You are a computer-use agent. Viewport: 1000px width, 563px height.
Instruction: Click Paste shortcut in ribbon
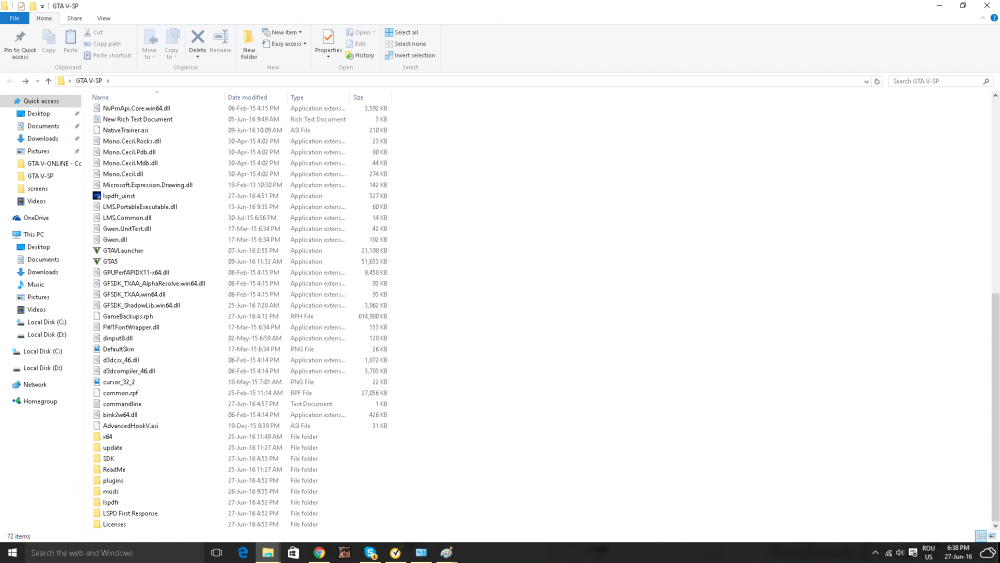point(107,55)
